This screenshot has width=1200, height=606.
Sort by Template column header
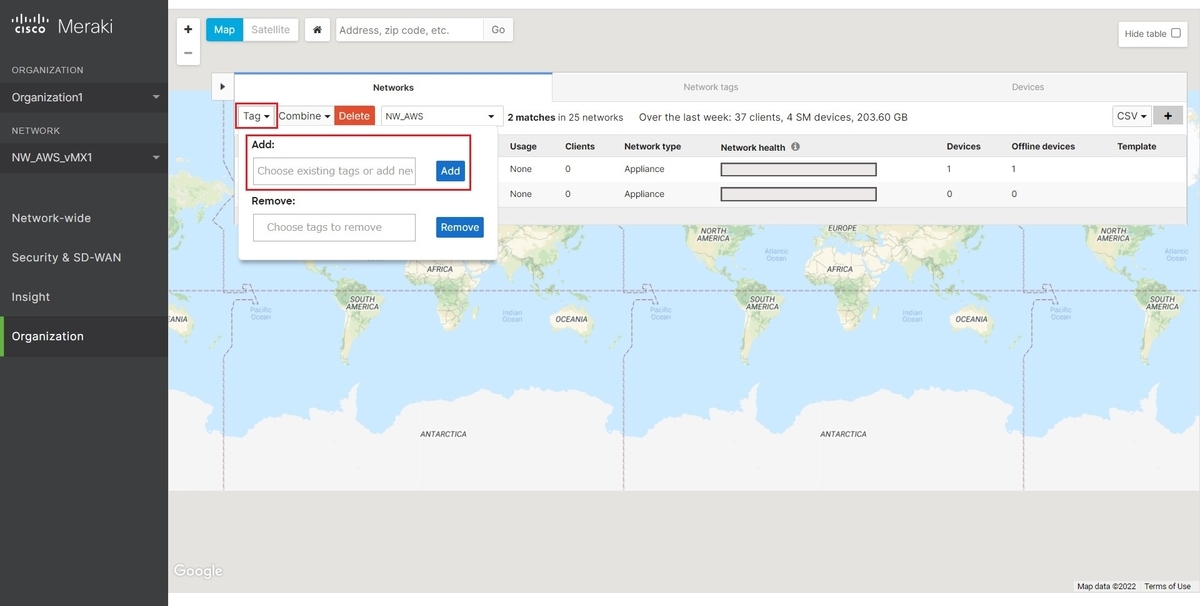(1137, 146)
